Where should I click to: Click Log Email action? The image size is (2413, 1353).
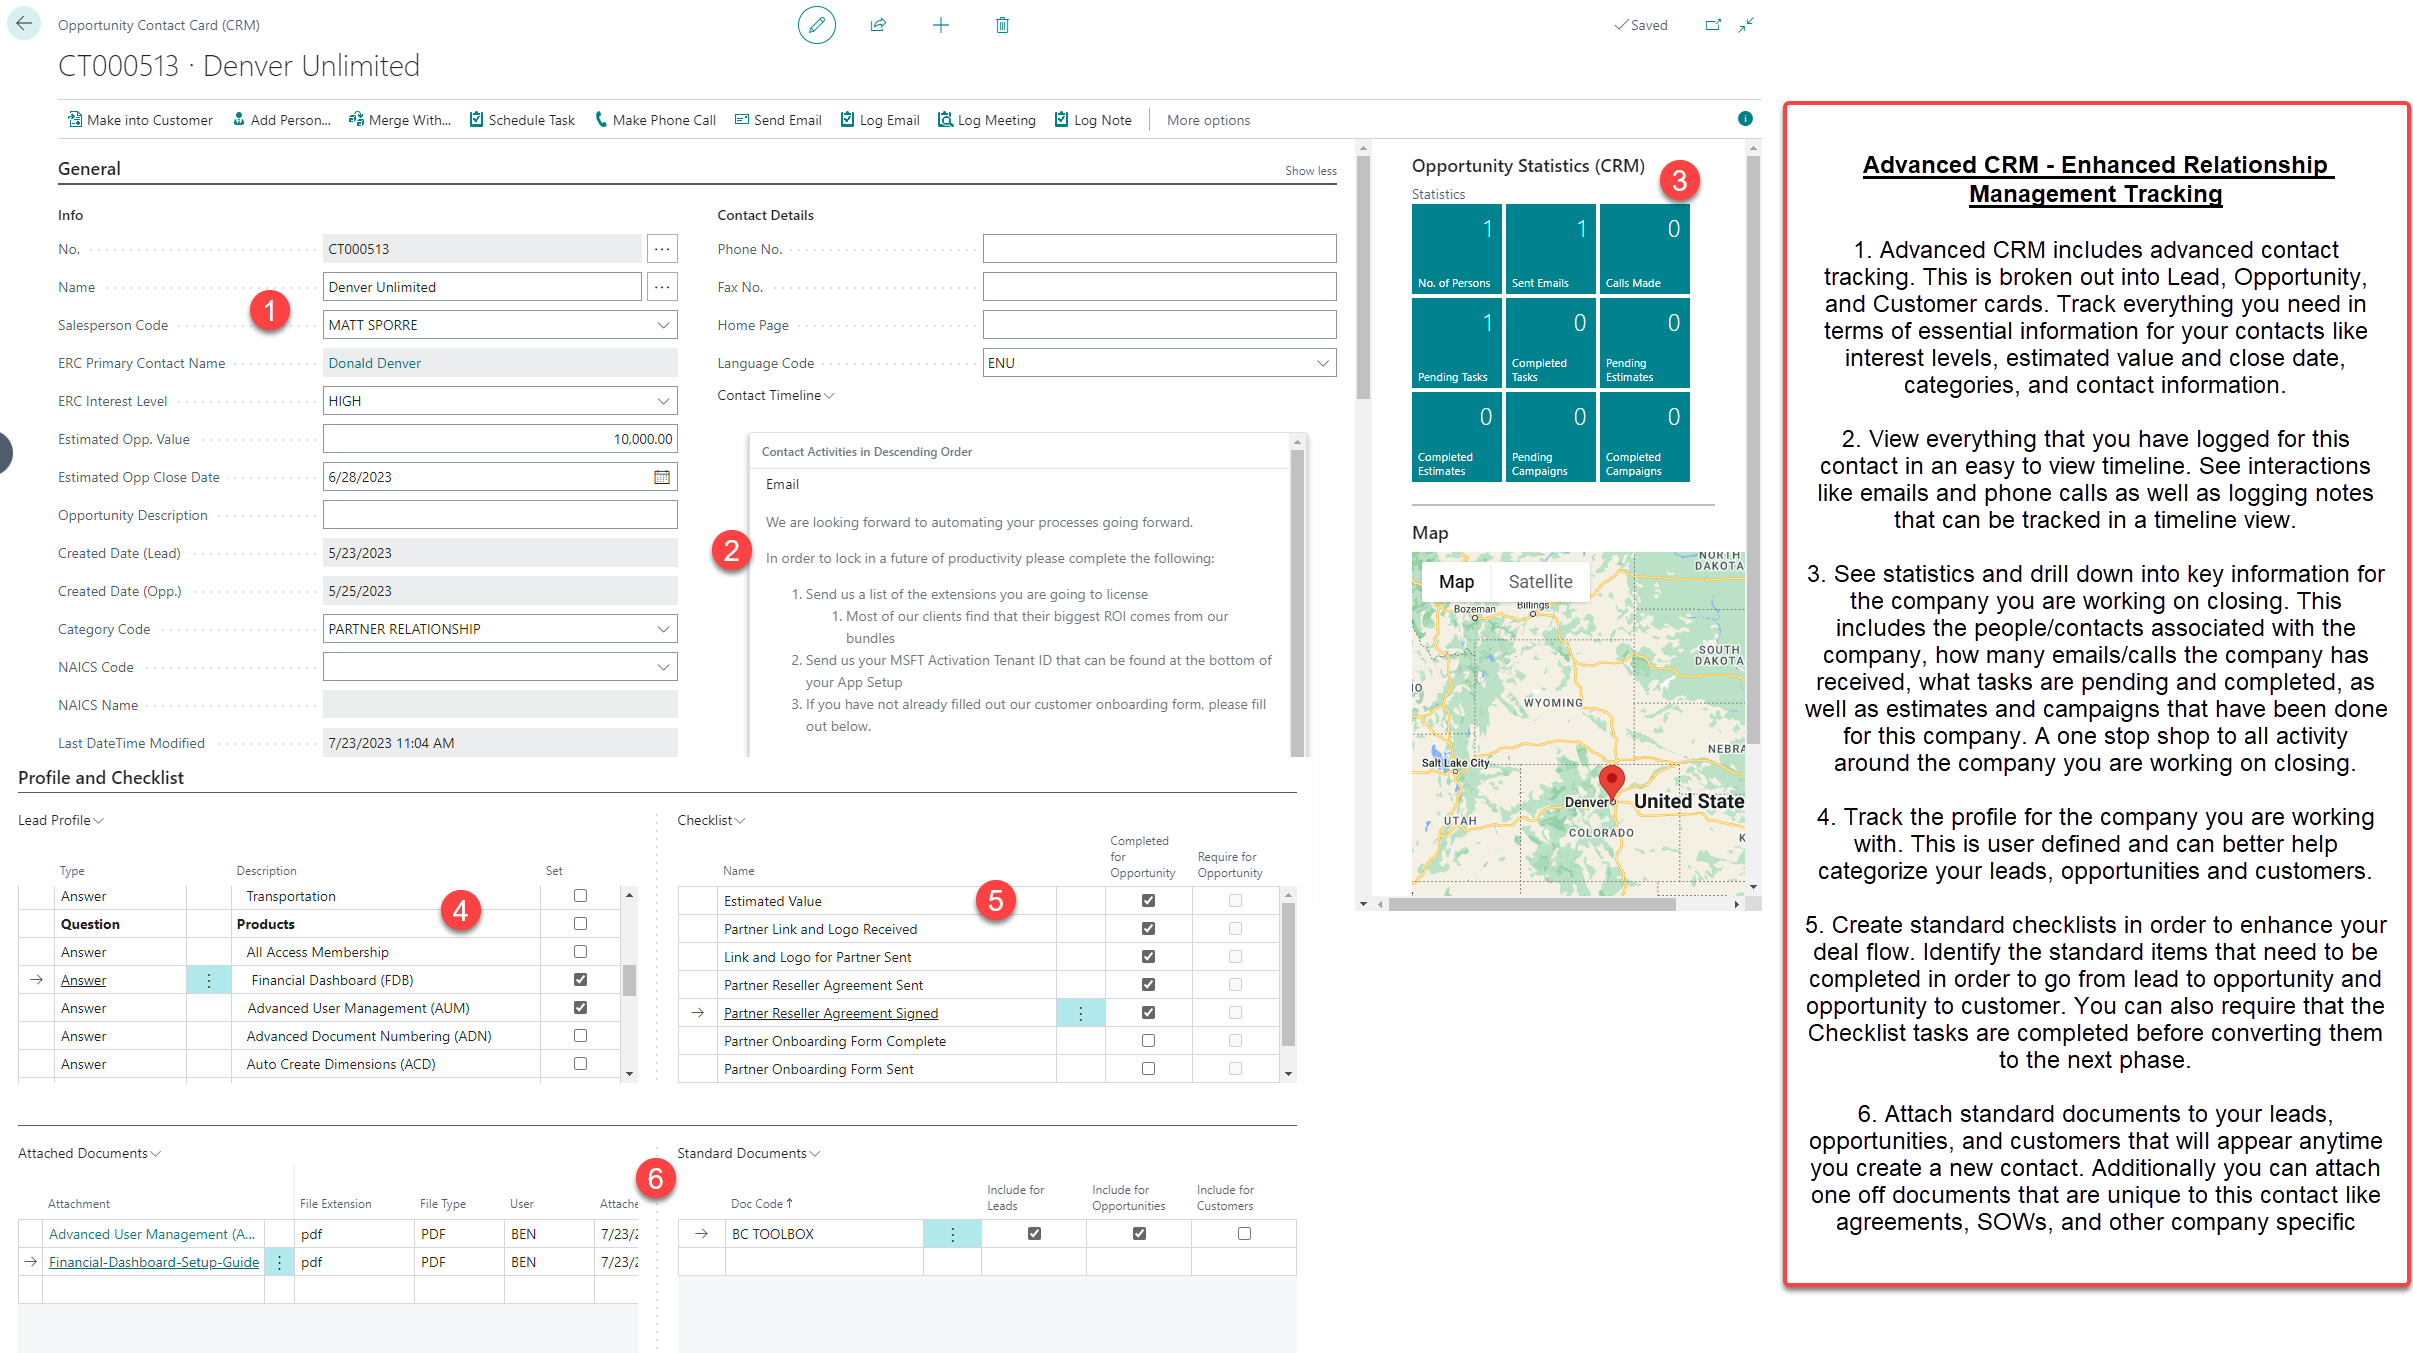[880, 120]
